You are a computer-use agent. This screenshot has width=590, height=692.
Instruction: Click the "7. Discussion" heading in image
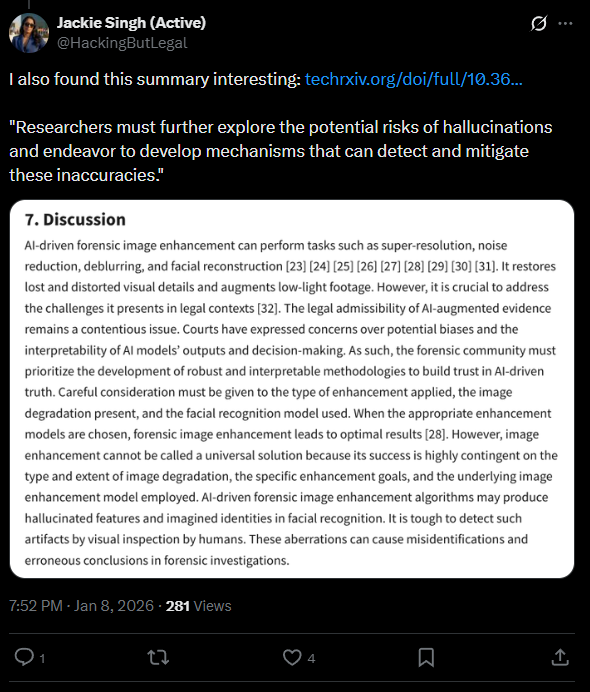[x=75, y=220]
